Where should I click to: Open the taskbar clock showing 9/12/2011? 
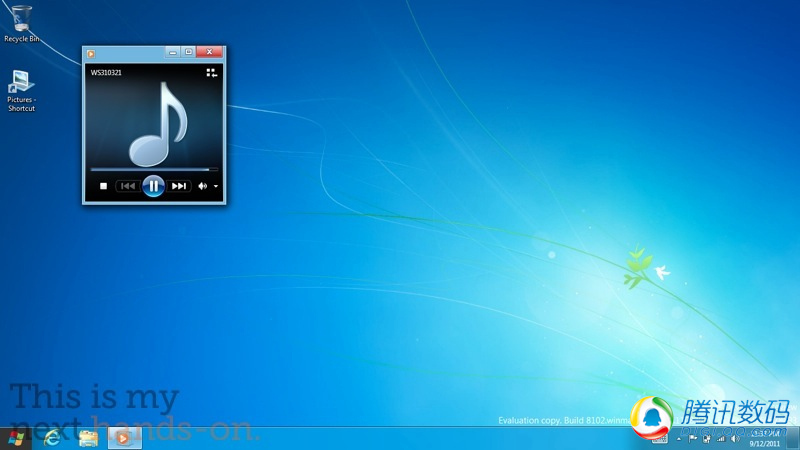tap(765, 439)
